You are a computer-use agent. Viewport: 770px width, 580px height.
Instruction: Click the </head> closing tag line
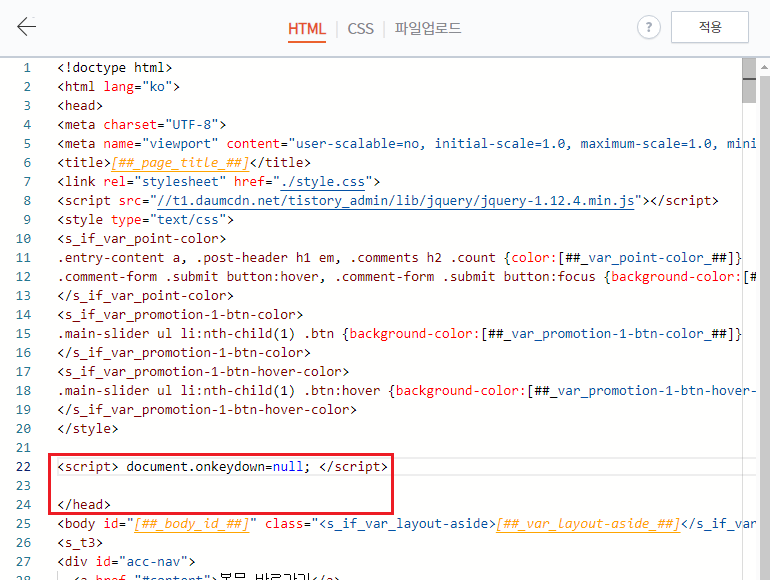click(x=83, y=505)
